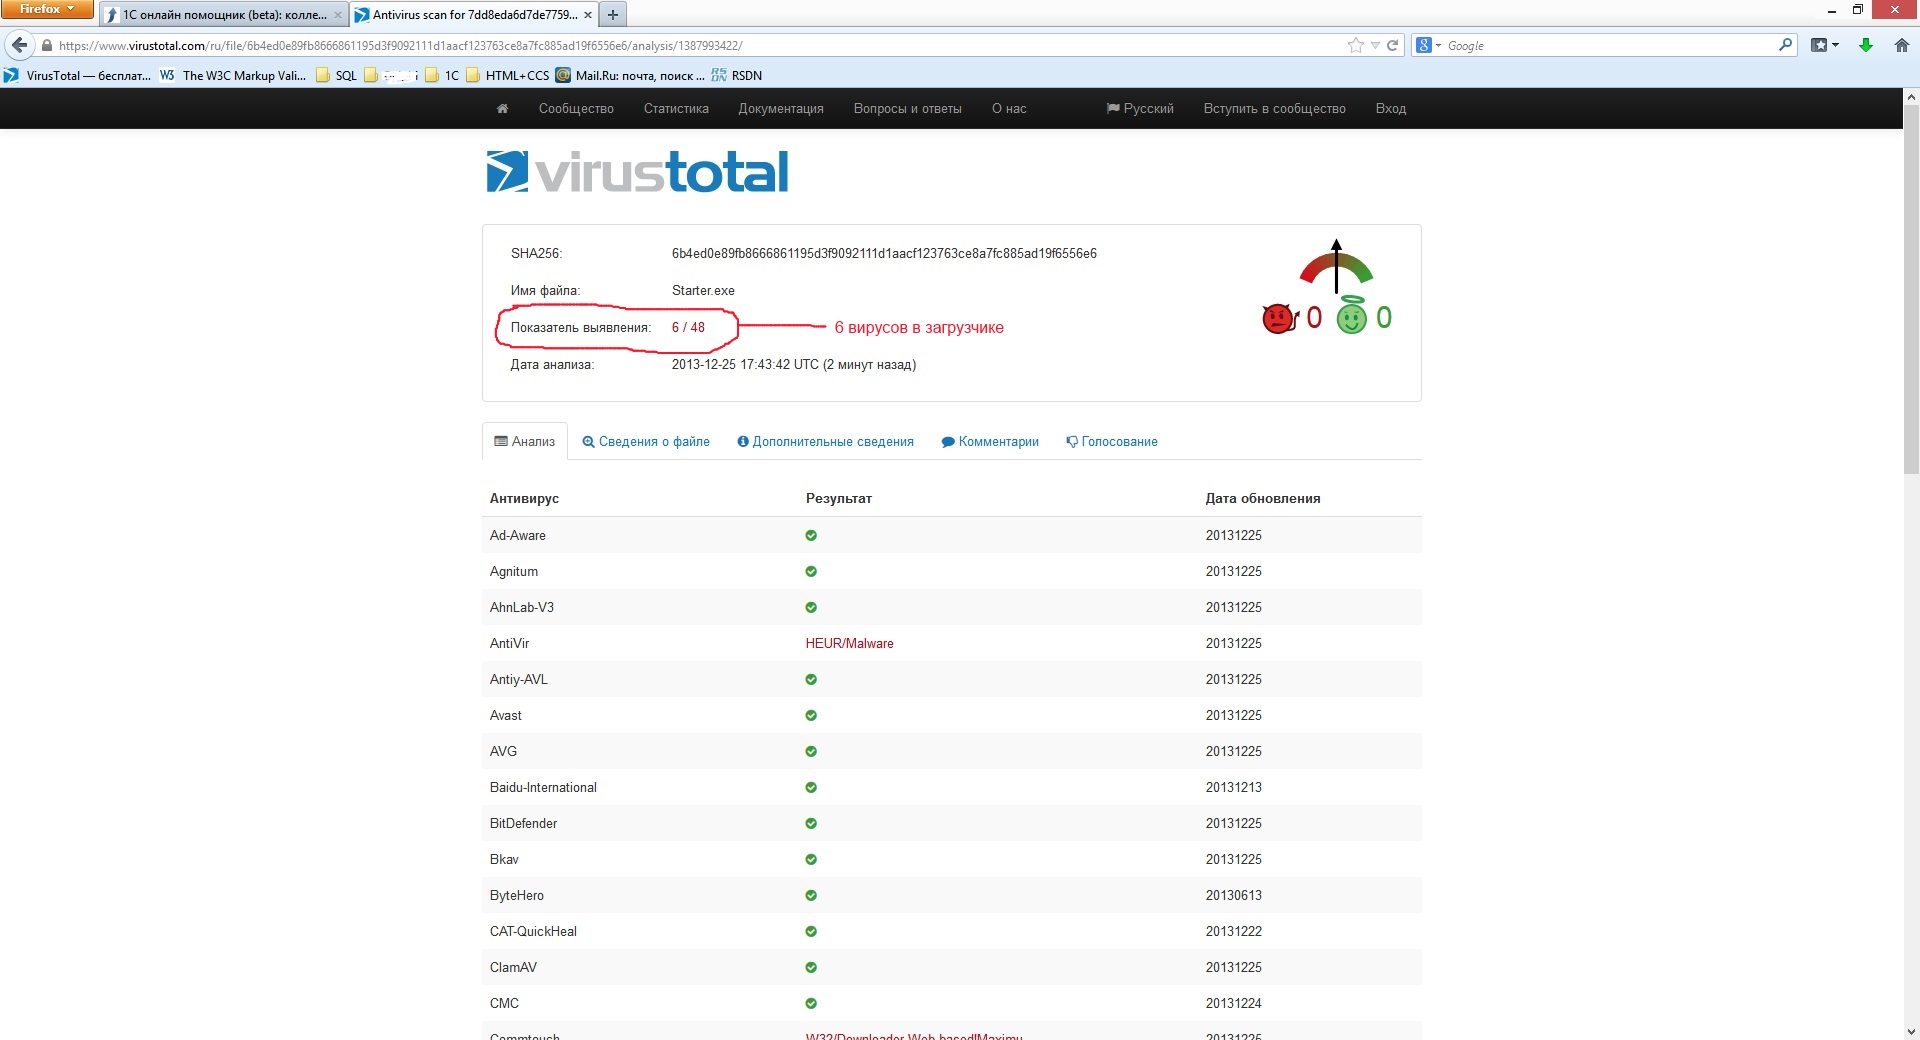Click the Firefox back arrow button
This screenshot has width=1920, height=1040.
point(19,45)
